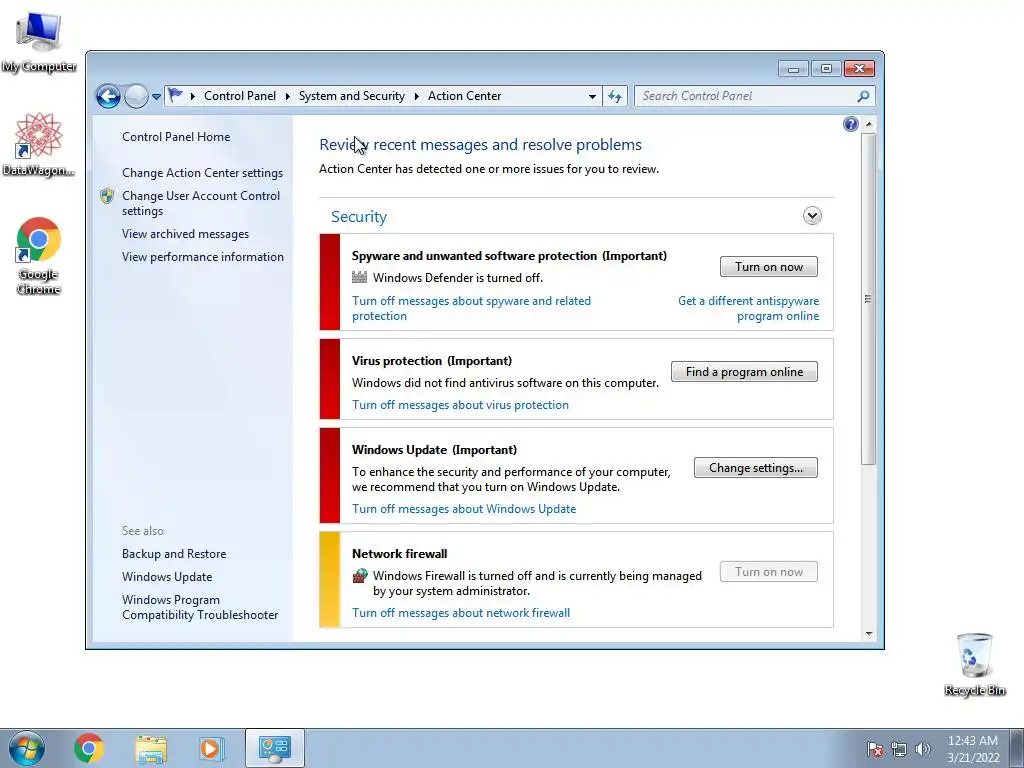Minimize the Action Center window
Image resolution: width=1024 pixels, height=768 pixels.
point(793,69)
